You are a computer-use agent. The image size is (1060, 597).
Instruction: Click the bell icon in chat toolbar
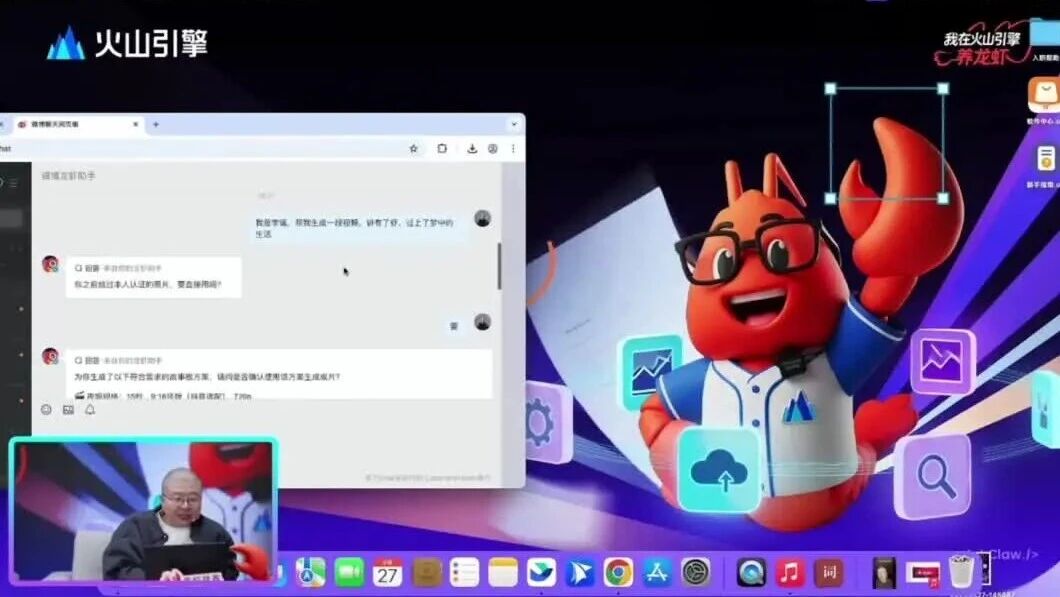pyautogui.click(x=90, y=410)
